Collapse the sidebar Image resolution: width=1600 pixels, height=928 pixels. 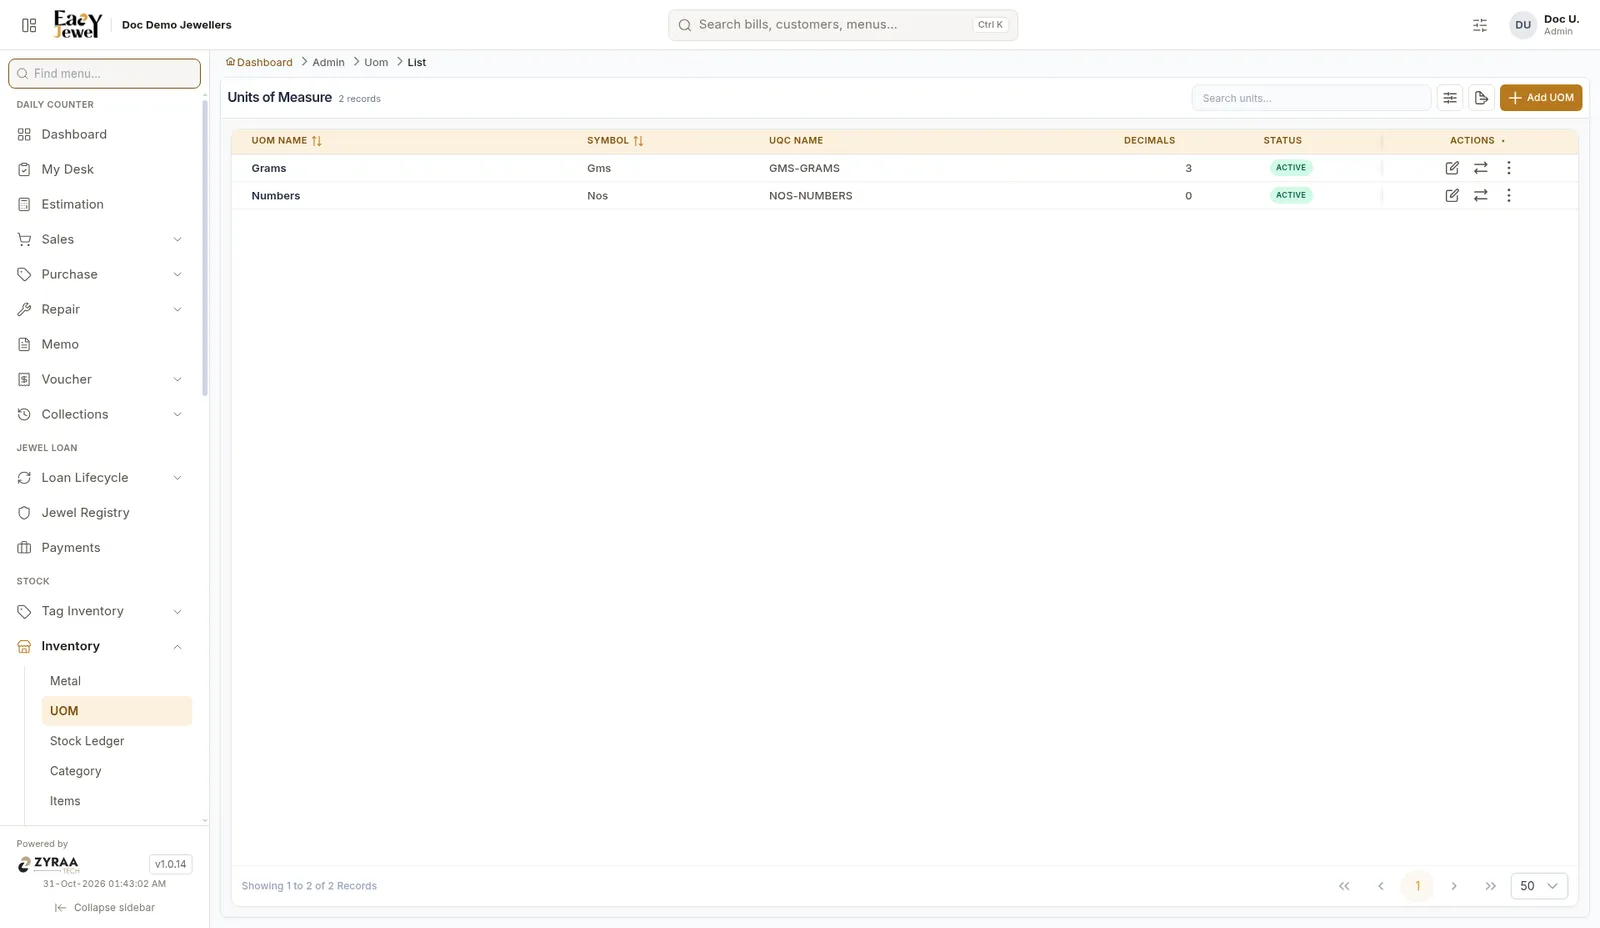click(x=105, y=908)
